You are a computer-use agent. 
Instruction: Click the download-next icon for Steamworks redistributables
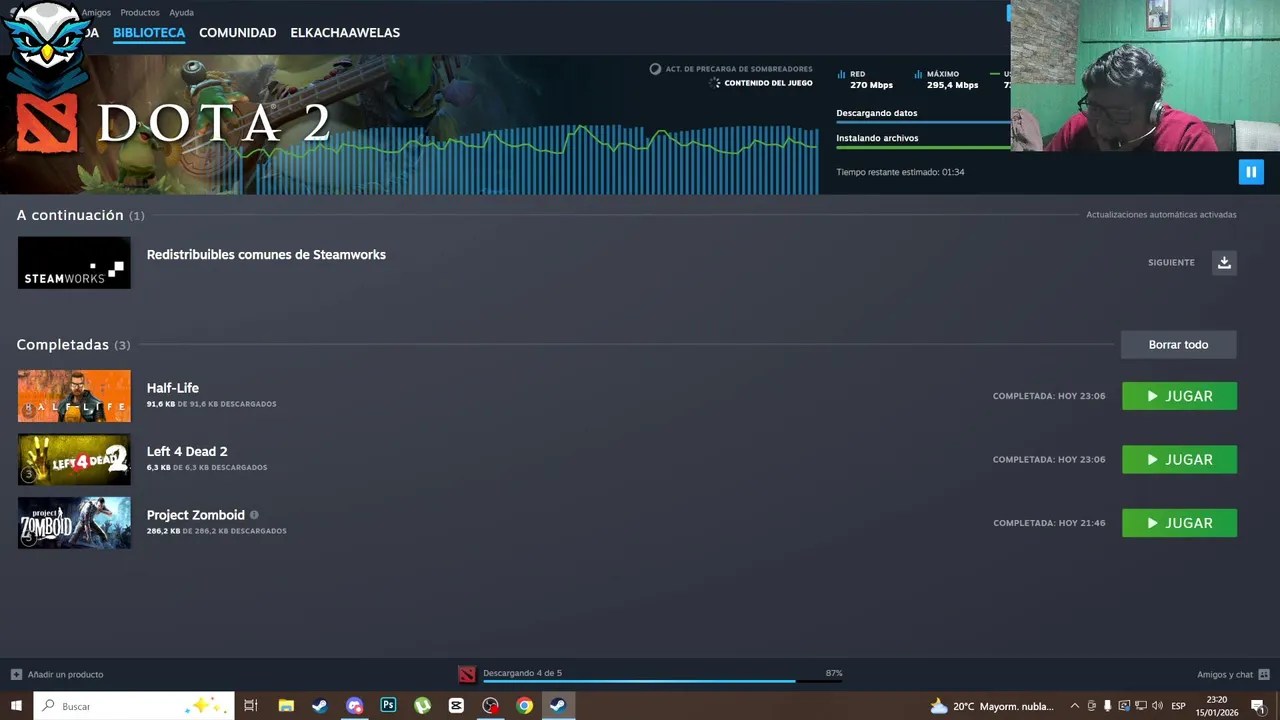click(1224, 262)
